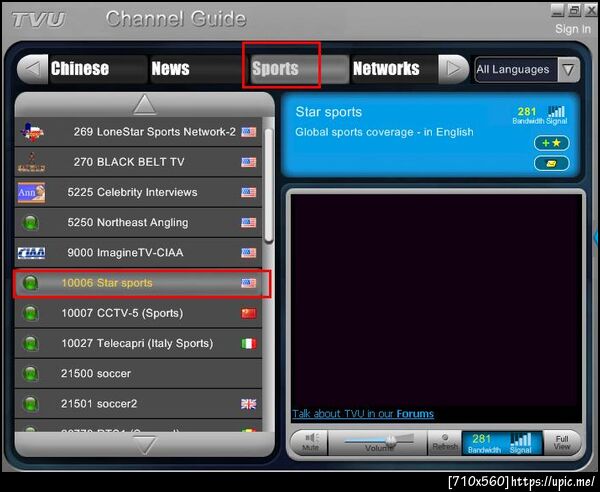Screen dimensions: 600x492
Task: Click the US flag on LoneStar Sports row
Action: click(249, 132)
